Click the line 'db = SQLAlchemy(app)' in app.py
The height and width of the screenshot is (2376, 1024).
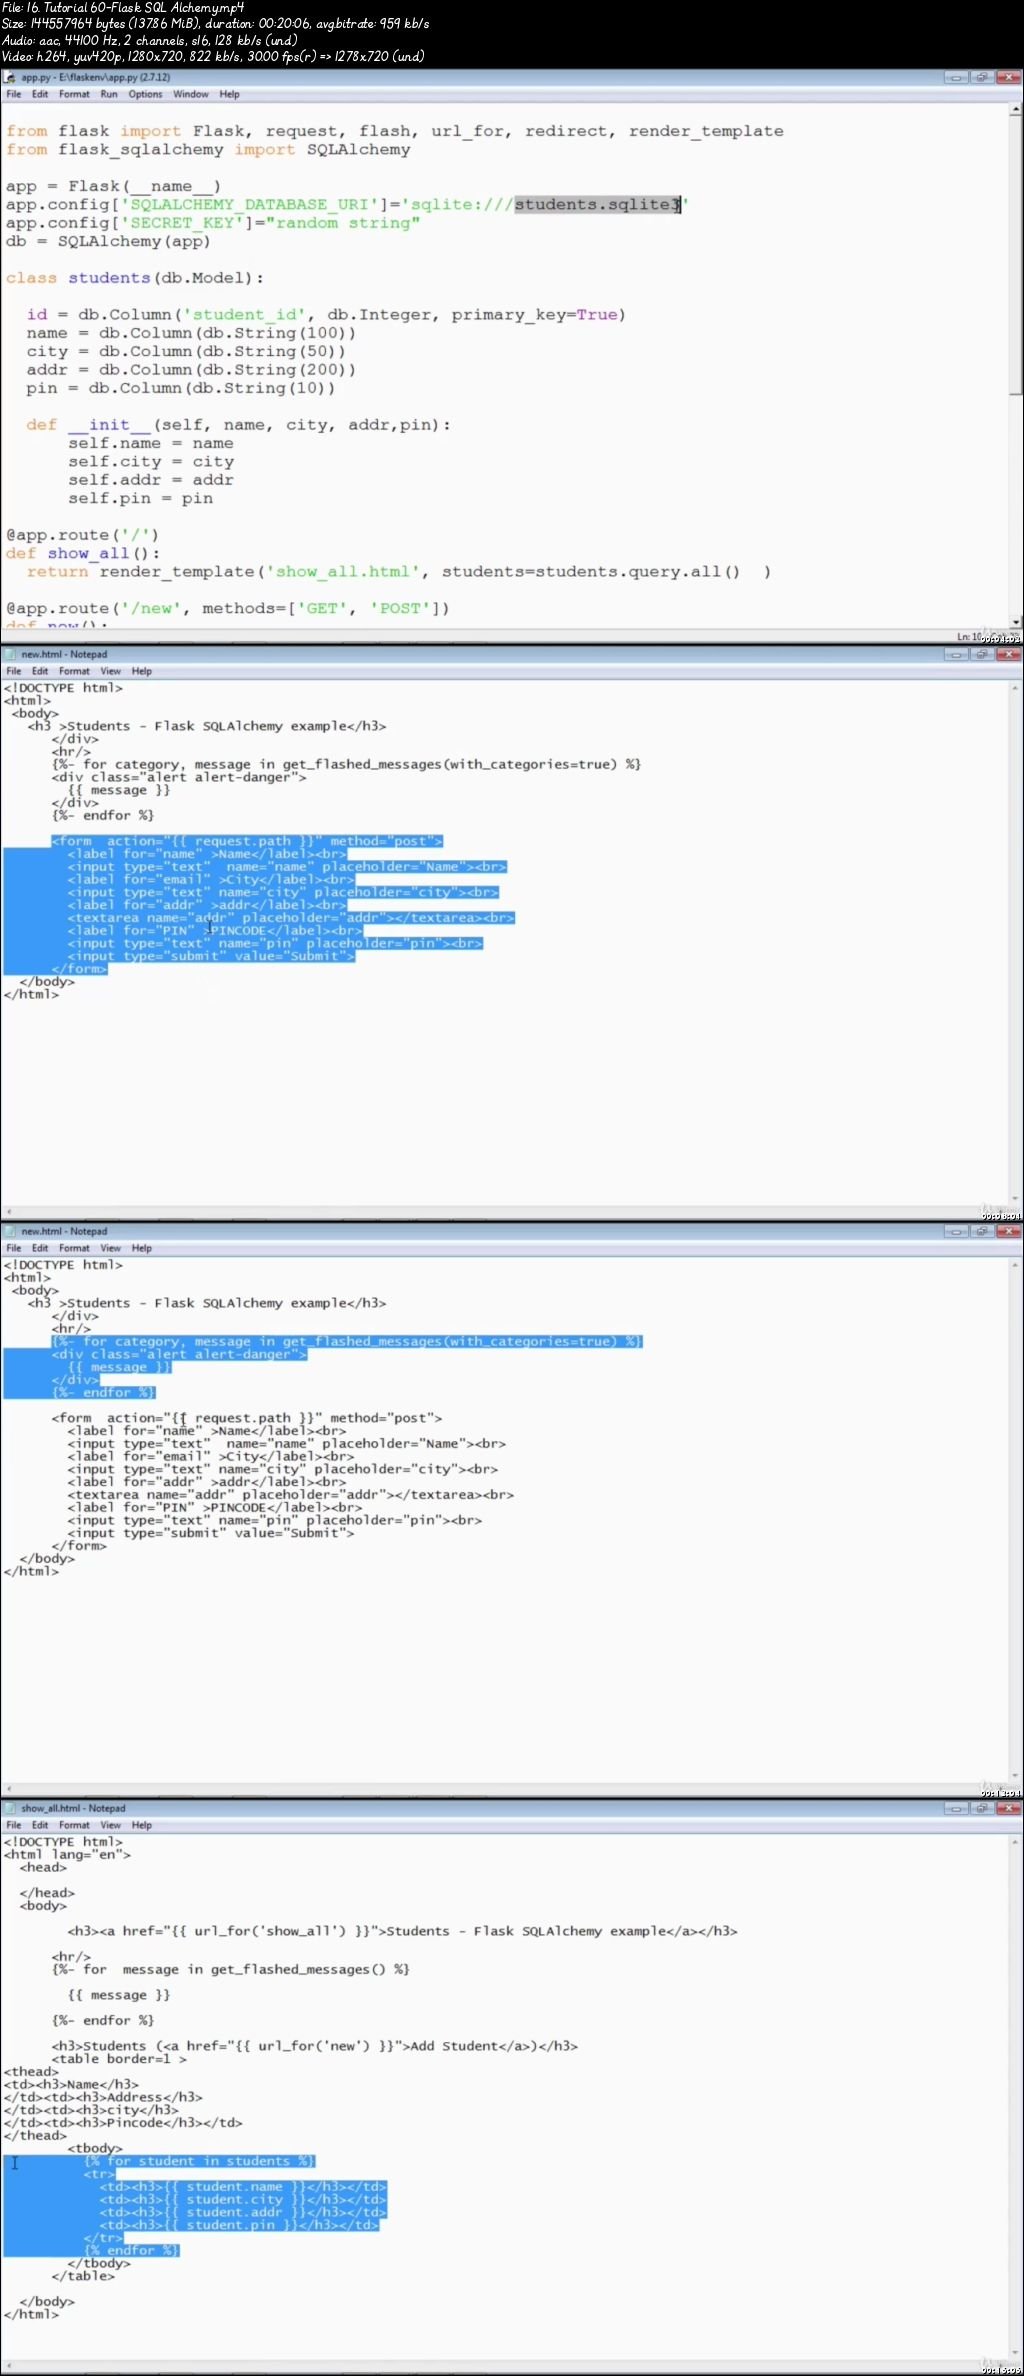coord(108,241)
